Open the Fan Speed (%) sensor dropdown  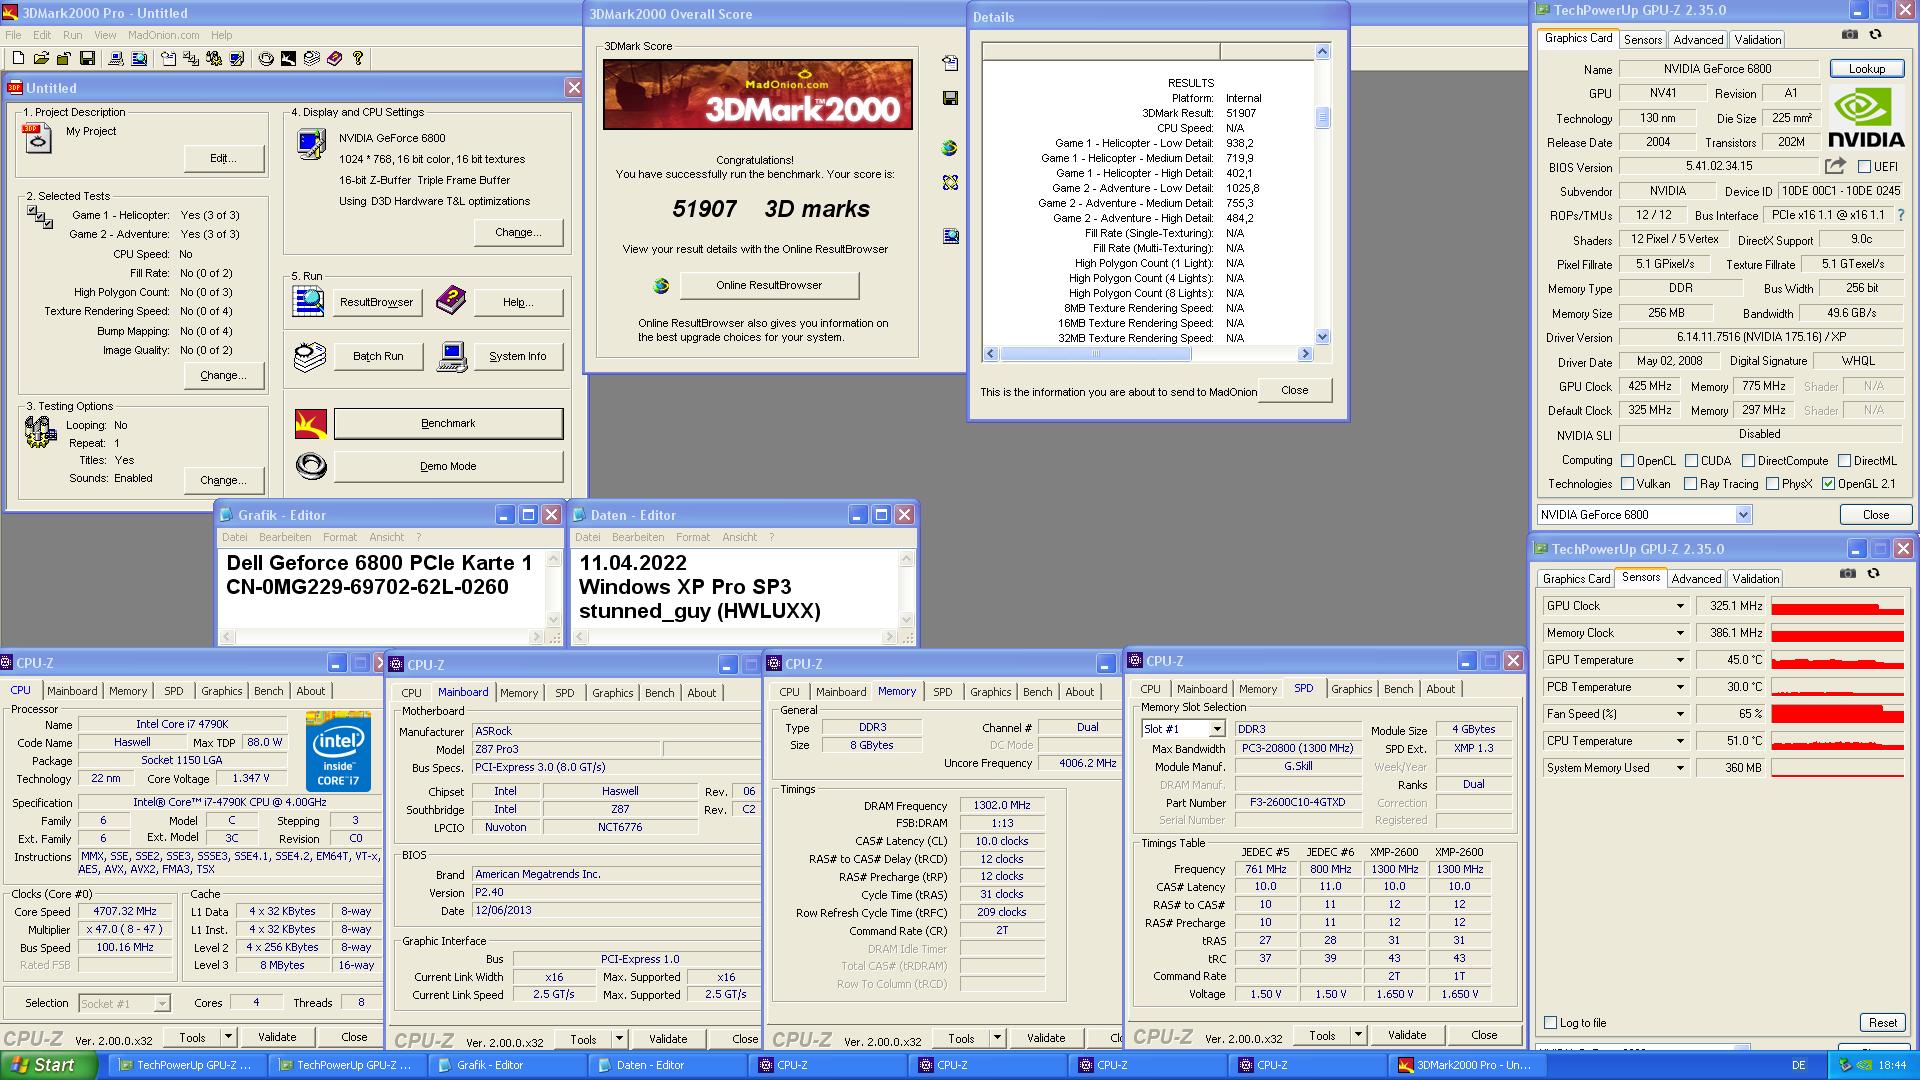coord(1679,714)
